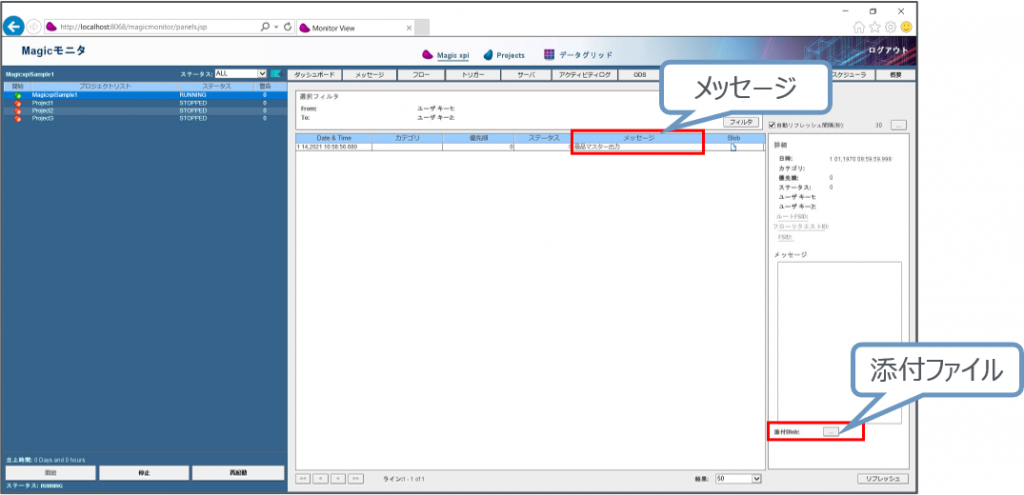Click the red status icon for Project1
1024x495 pixels.
pos(18,103)
